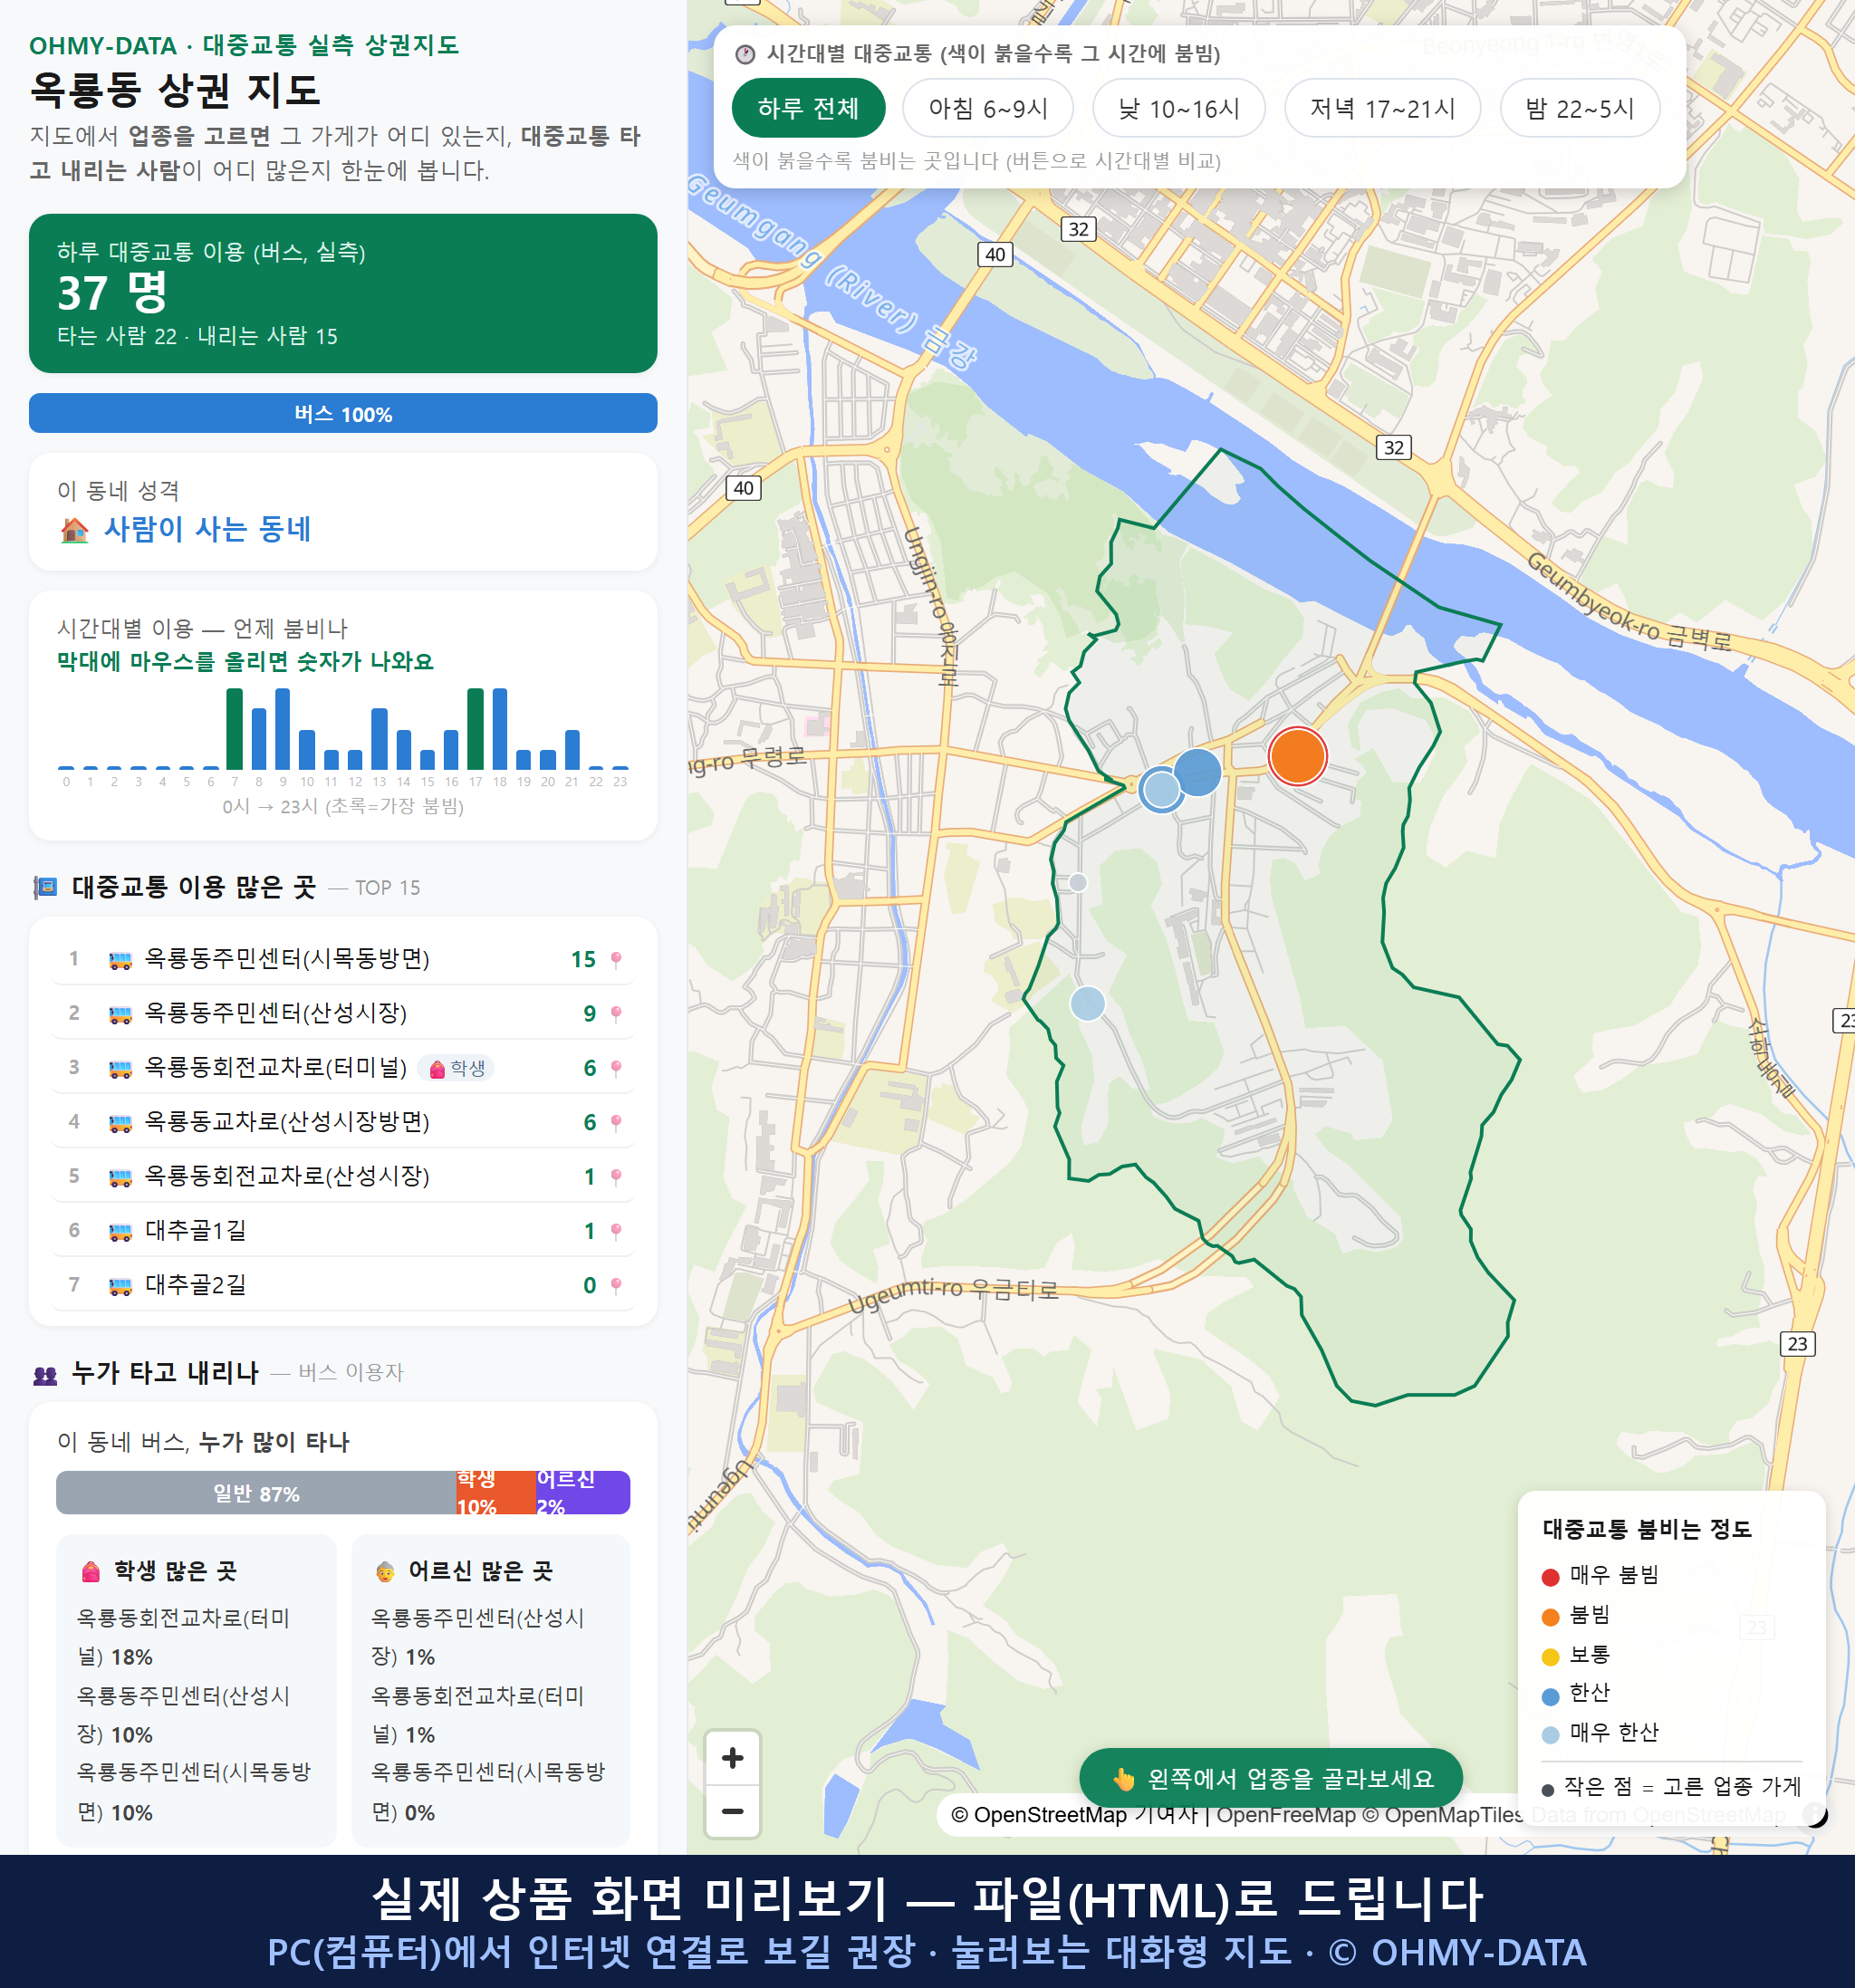Click the pale blue southern stop marker

(x=1088, y=1003)
